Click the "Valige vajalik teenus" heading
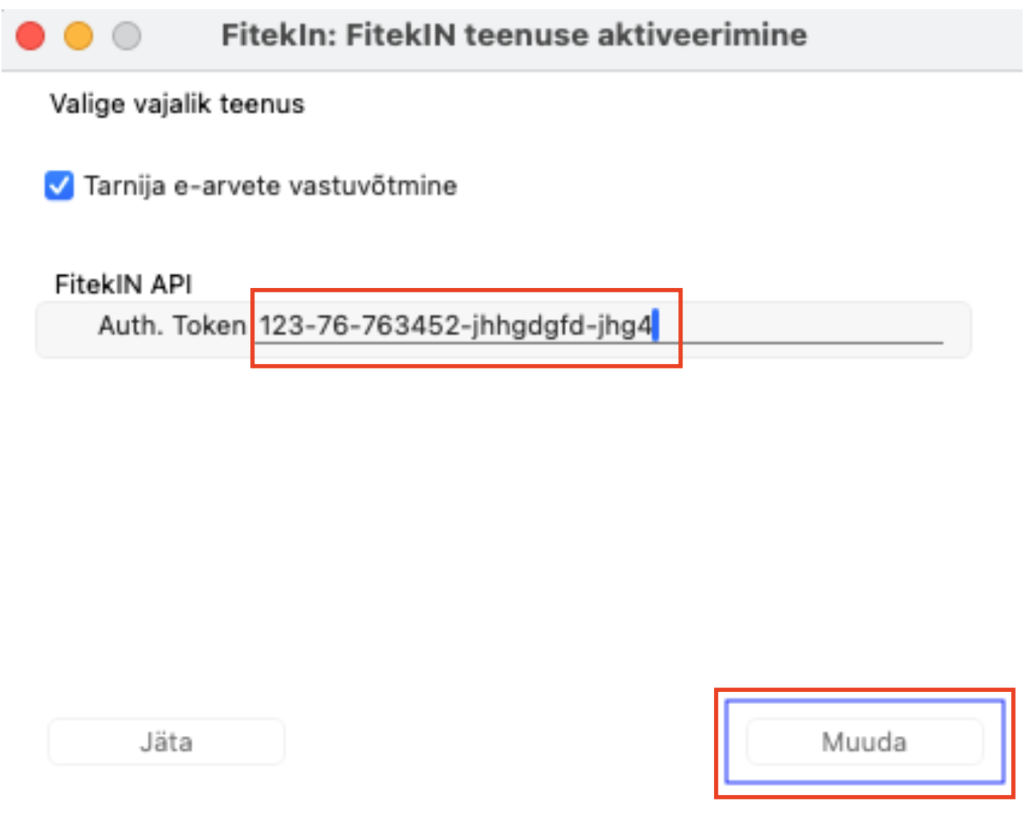The height and width of the screenshot is (815, 1024). pos(177,104)
